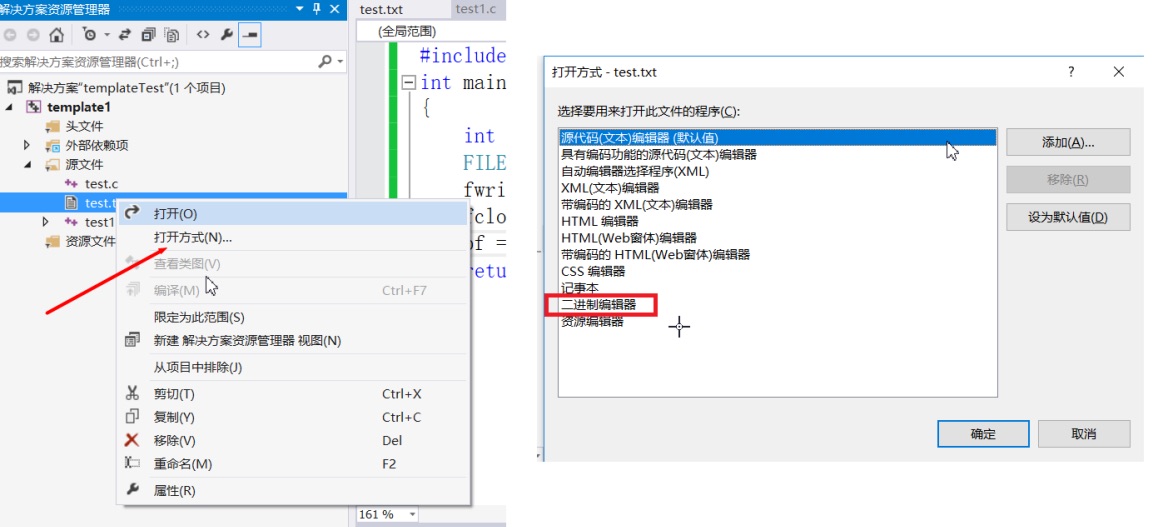Open Solution Explorer window position dropdown arrow

pos(300,9)
